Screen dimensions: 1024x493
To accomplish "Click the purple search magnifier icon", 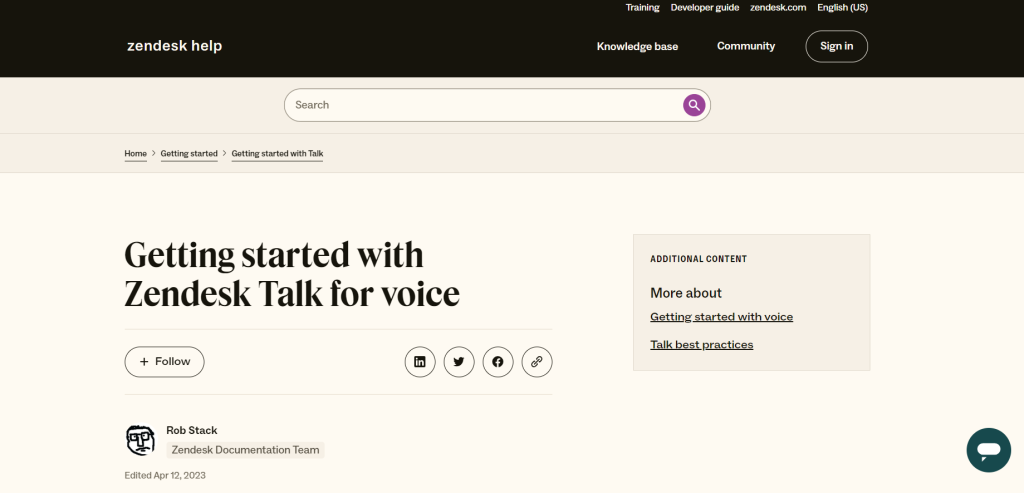I will coord(694,105).
